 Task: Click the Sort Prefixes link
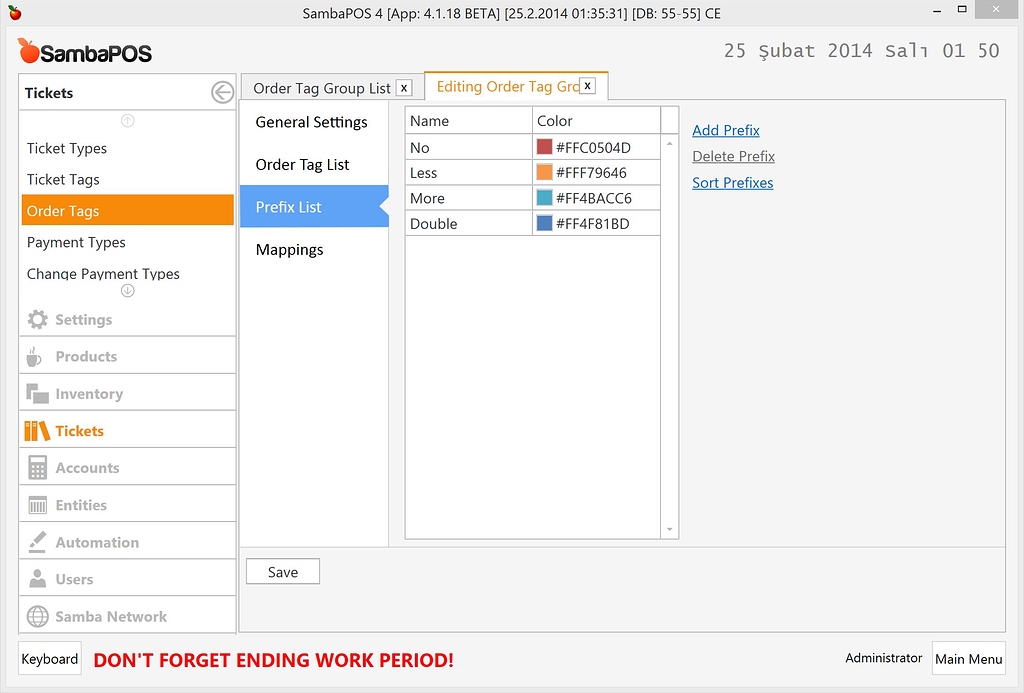click(732, 183)
